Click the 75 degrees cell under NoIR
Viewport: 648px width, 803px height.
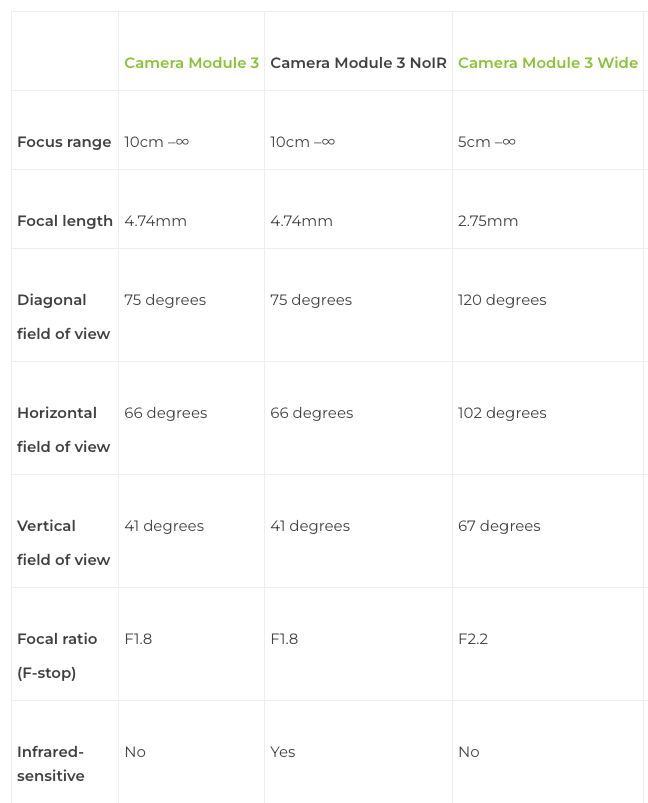coord(311,300)
